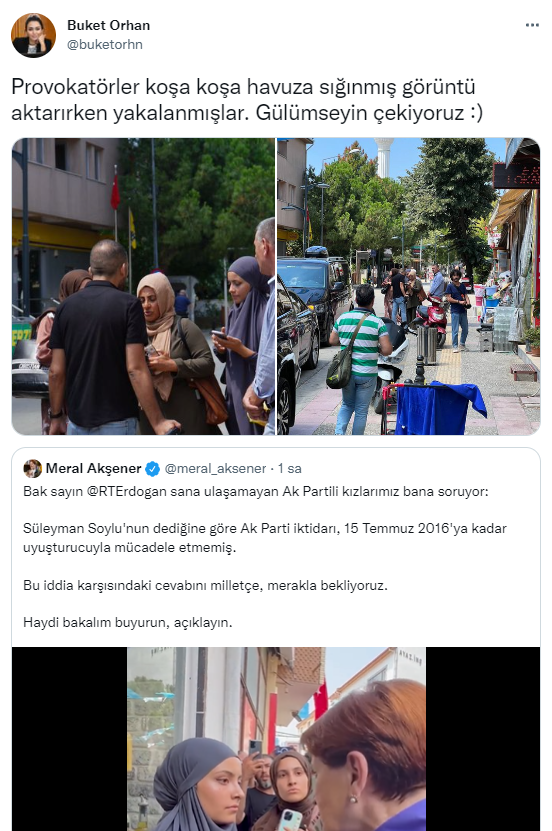Open the right tweet photo of sidewalk
Image resolution: width=552 pixels, height=831 pixels.
point(408,286)
